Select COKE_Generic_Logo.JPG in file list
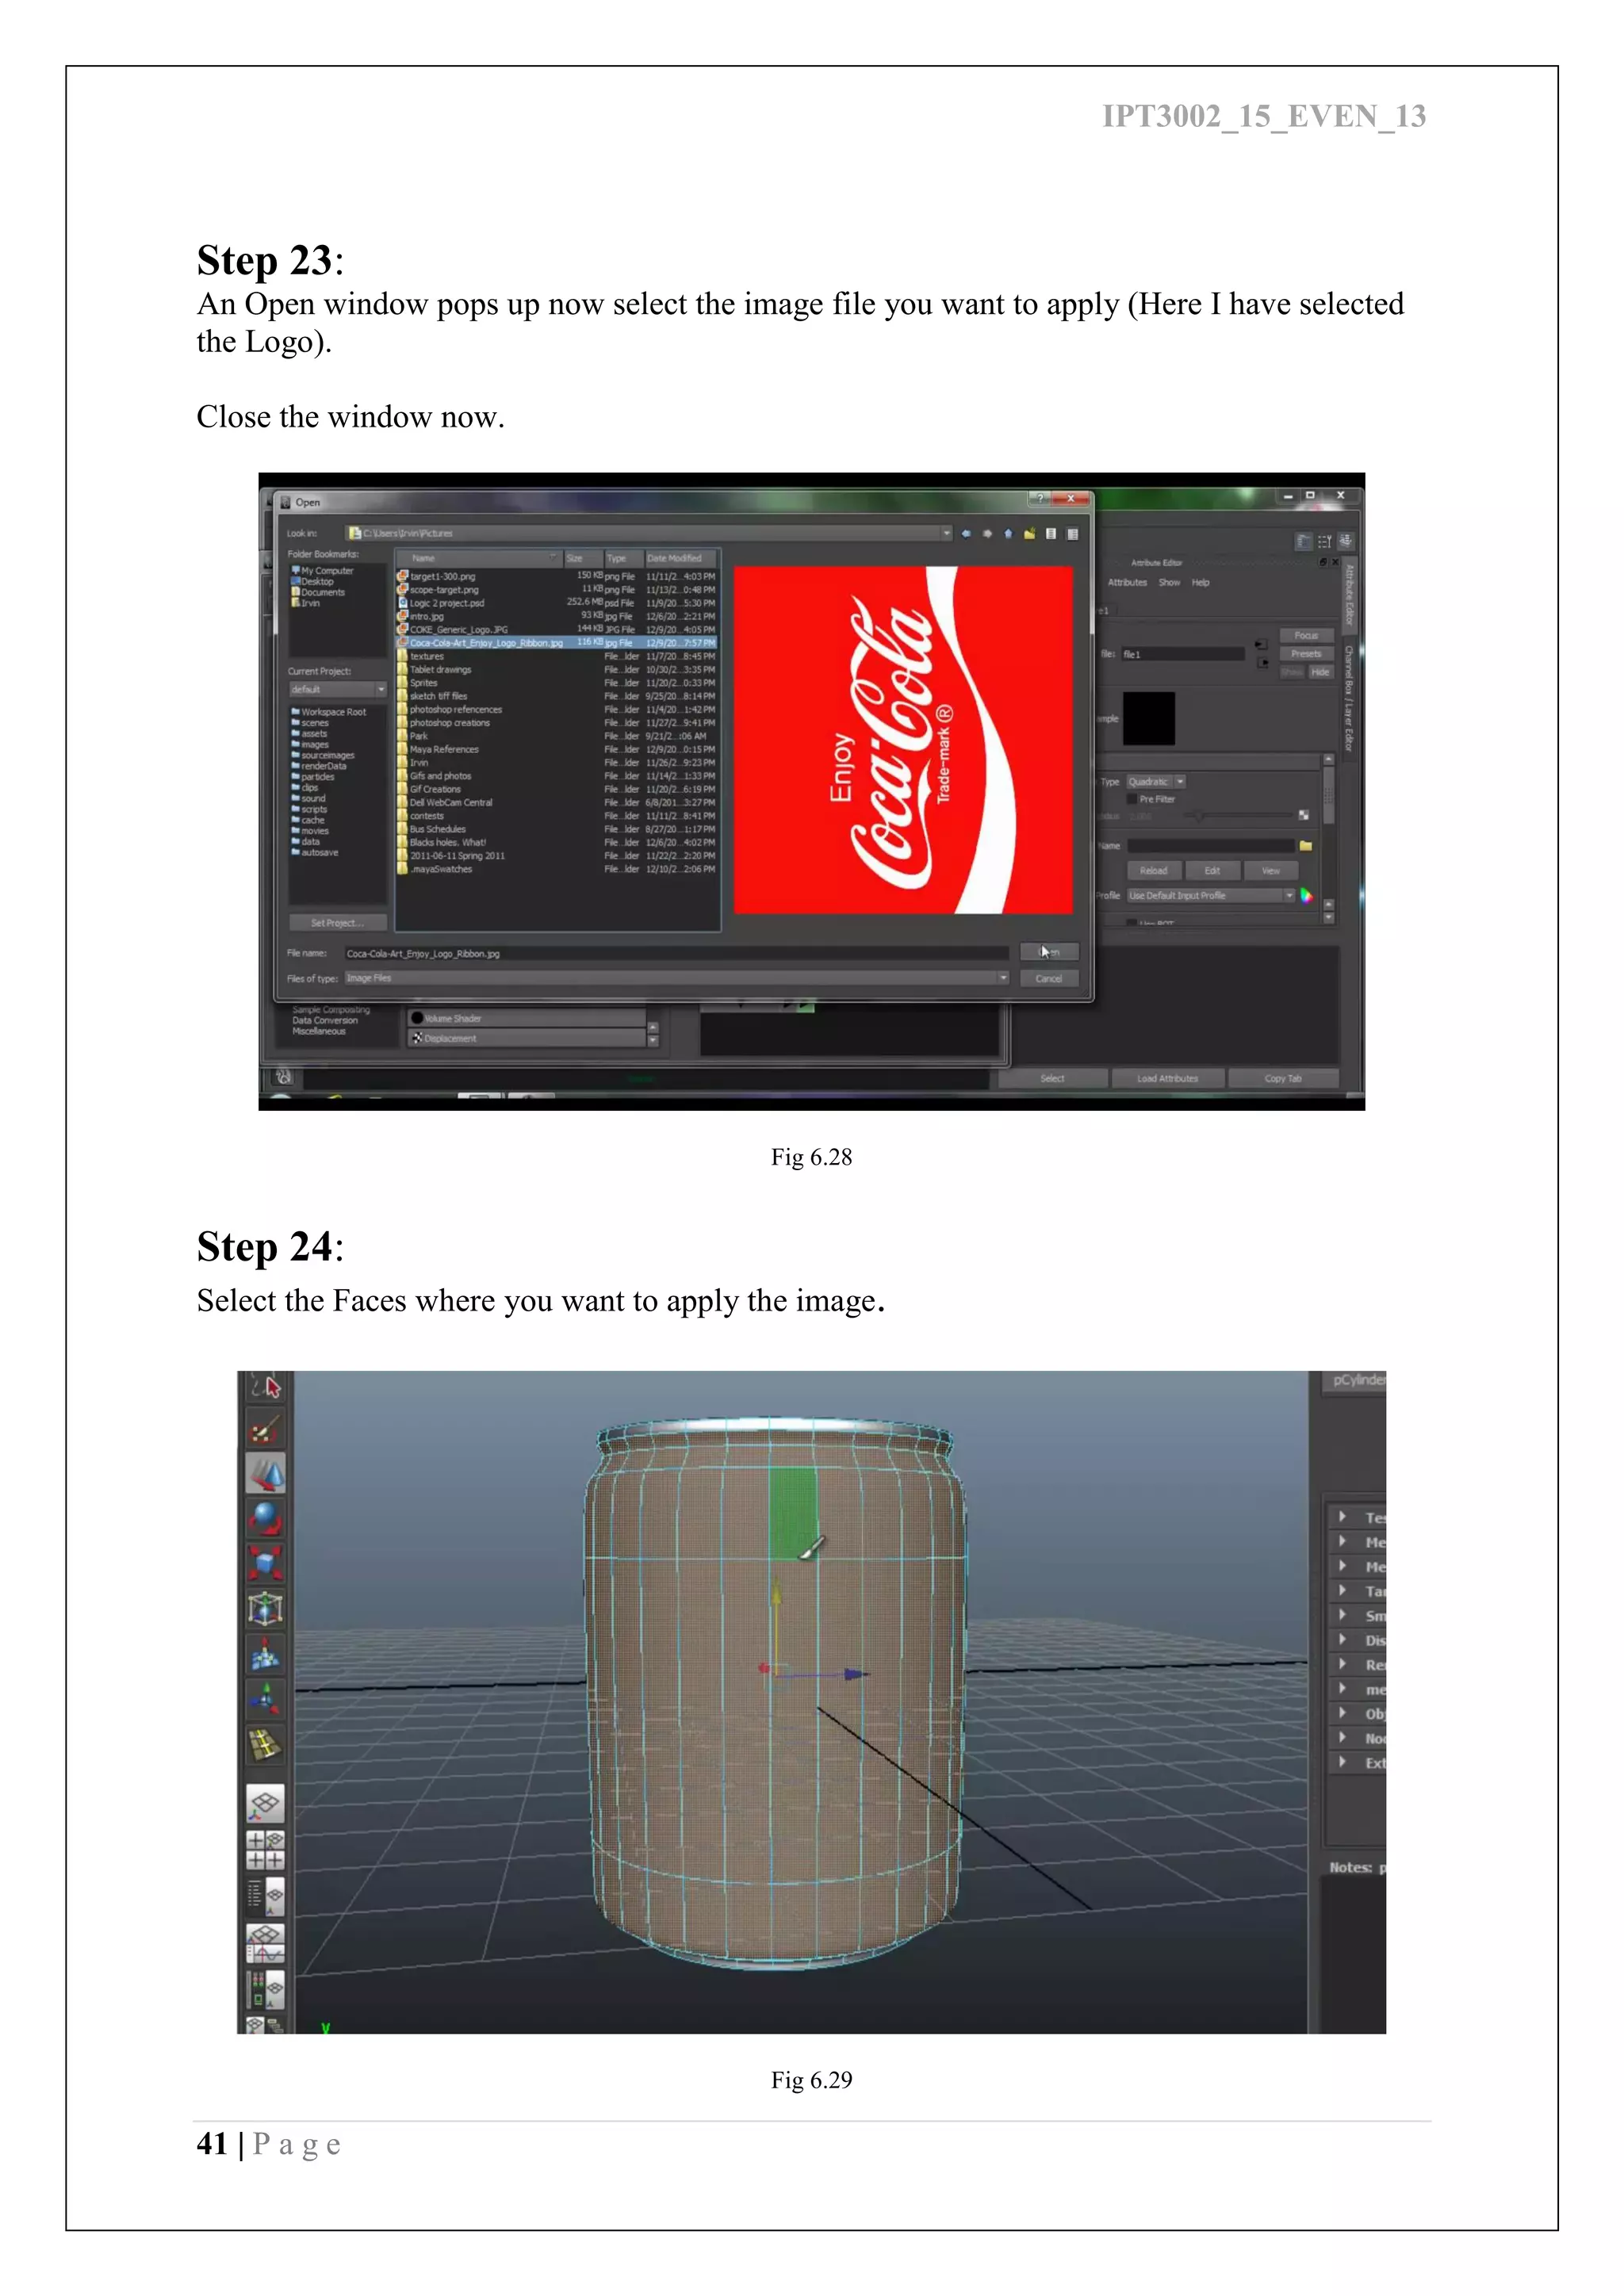This screenshot has height=2296, width=1624. click(x=458, y=630)
